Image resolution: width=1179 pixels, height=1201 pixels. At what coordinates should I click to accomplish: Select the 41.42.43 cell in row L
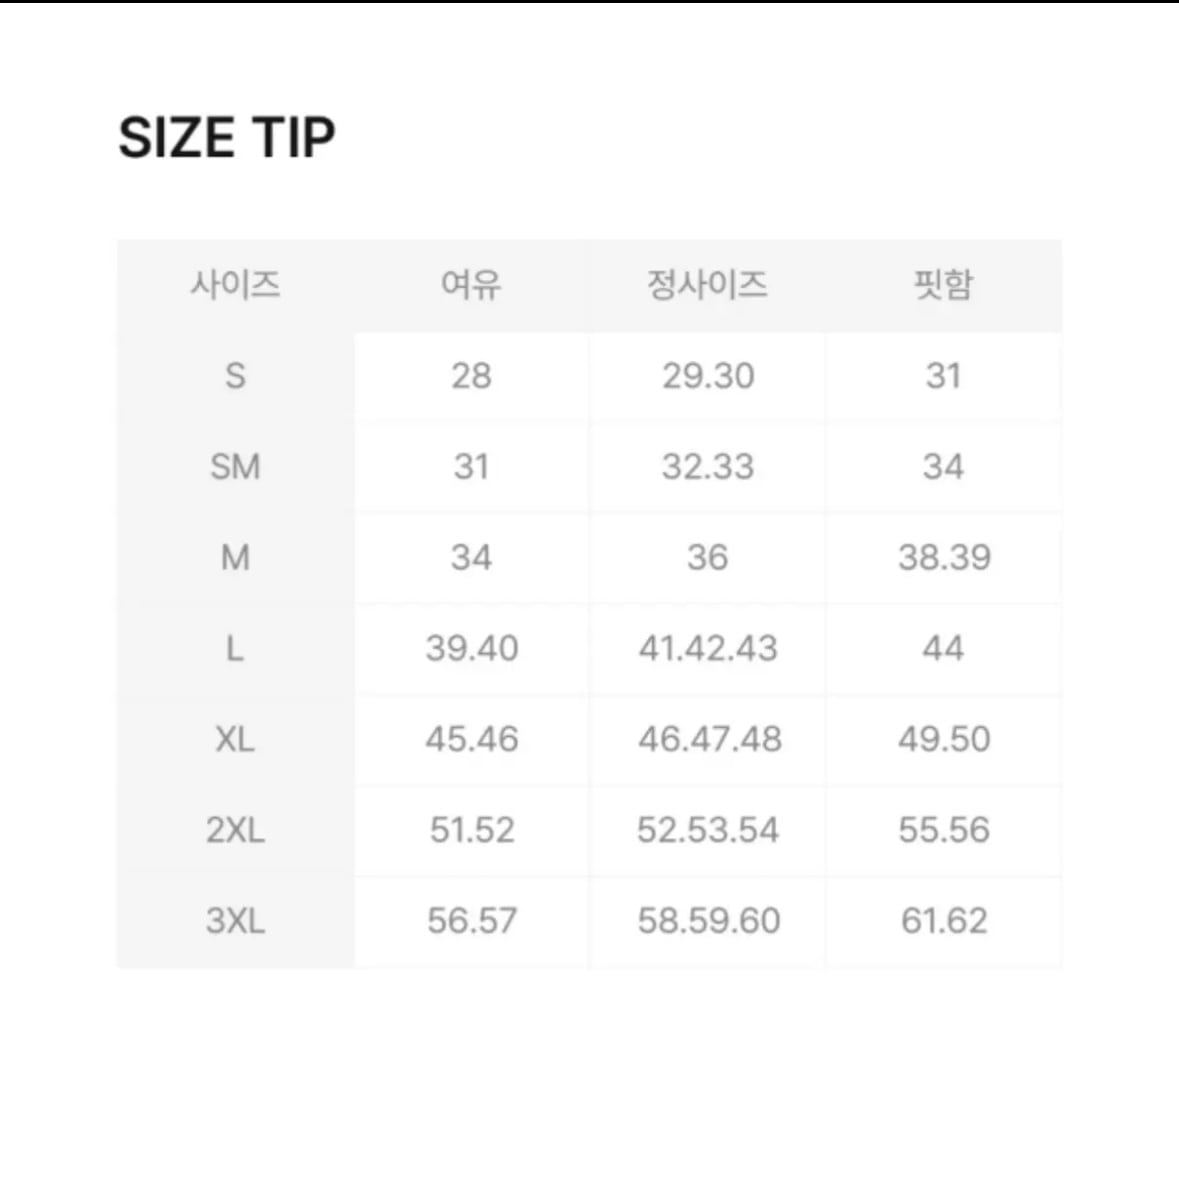708,649
